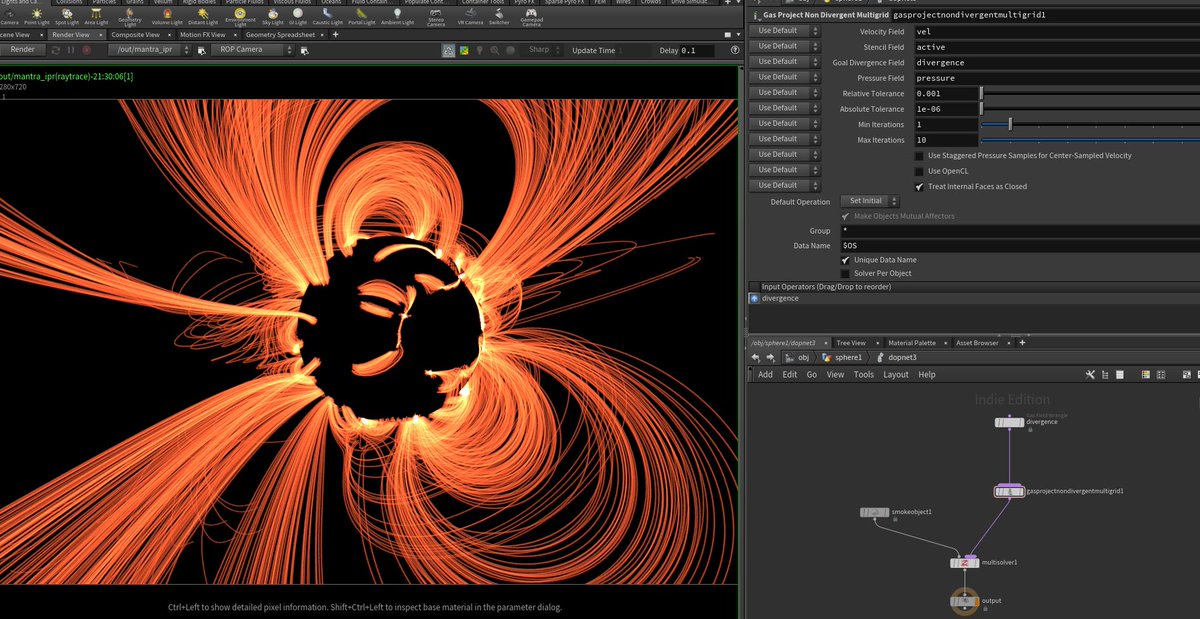Click the restart render icon beside Render button
The width and height of the screenshot is (1200, 619).
(x=56, y=49)
